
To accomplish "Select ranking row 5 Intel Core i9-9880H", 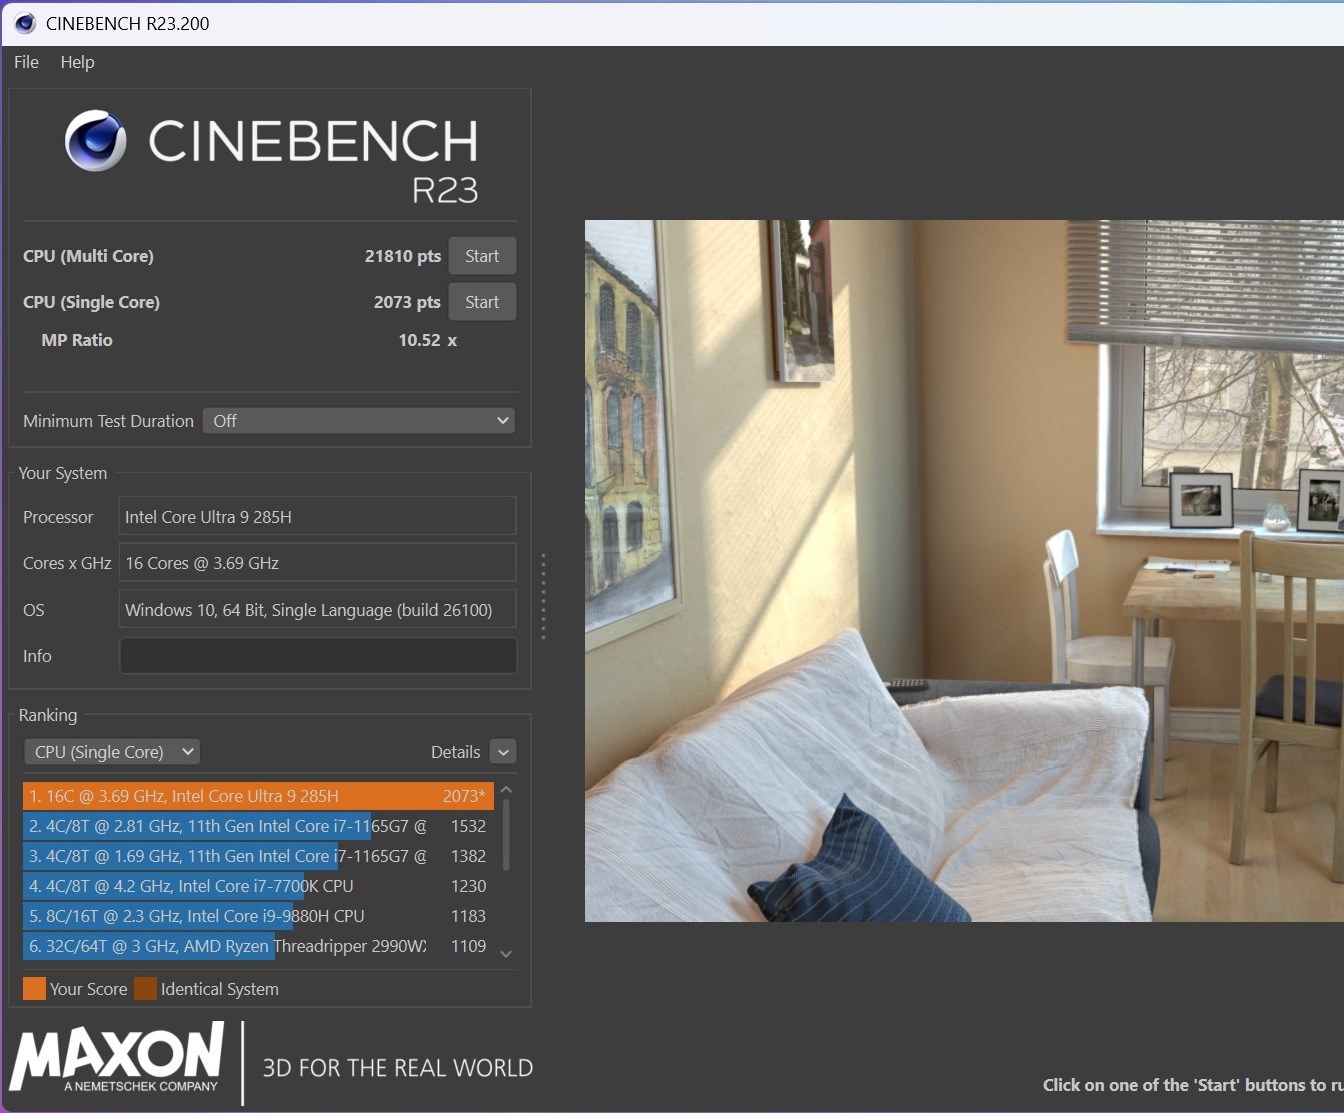I will coord(258,916).
